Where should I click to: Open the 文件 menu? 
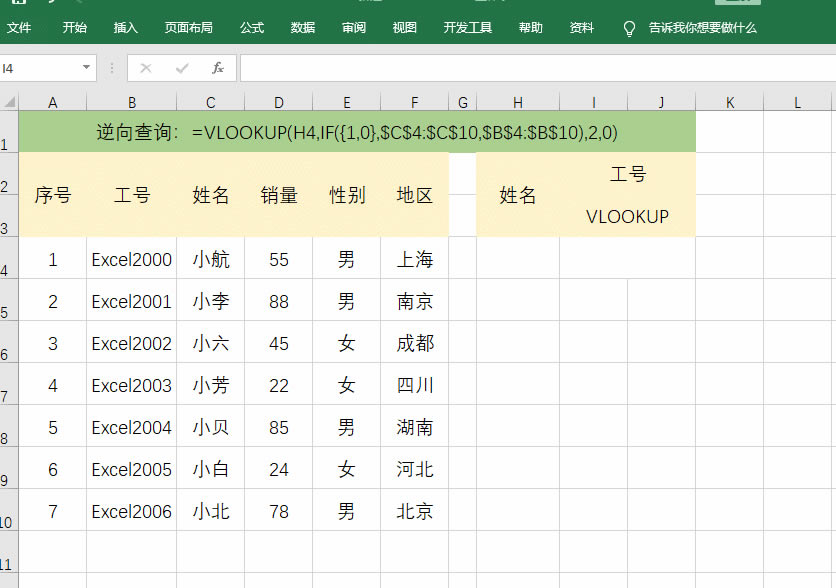tap(21, 28)
